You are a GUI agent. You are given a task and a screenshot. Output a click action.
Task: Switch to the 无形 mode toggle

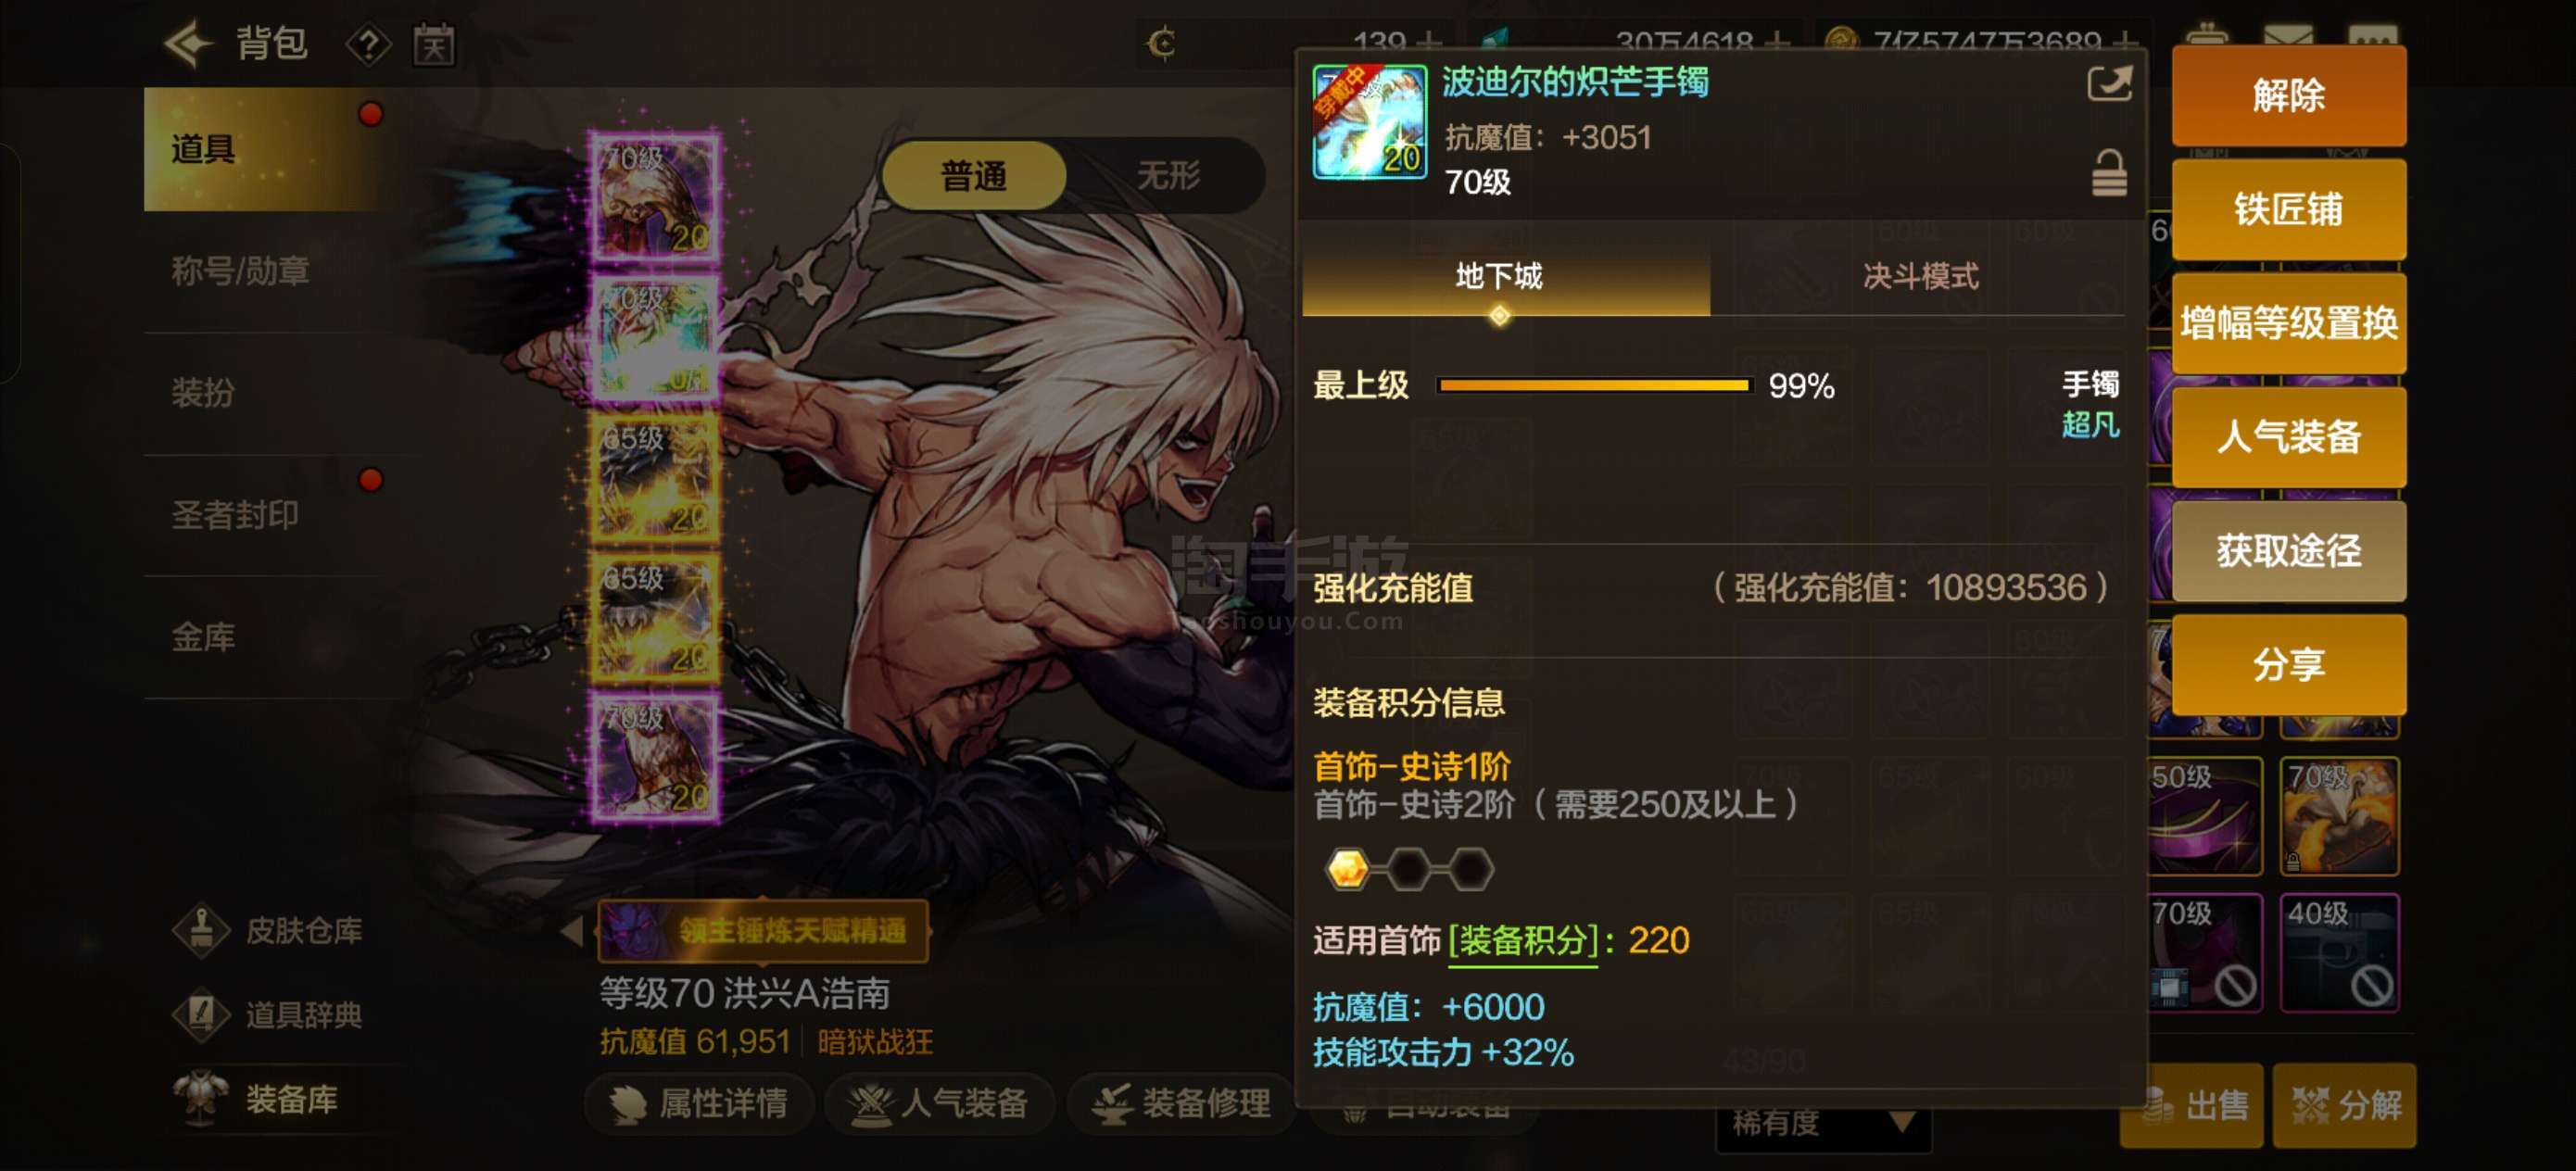click(1167, 176)
